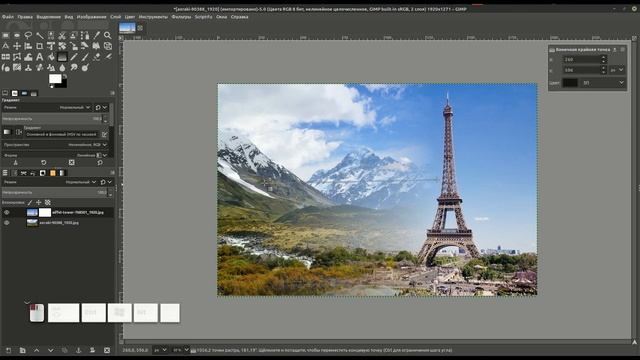Toggle lock position and size icon
Screen dimensions: 640x360
pyautogui.click(x=39, y=202)
